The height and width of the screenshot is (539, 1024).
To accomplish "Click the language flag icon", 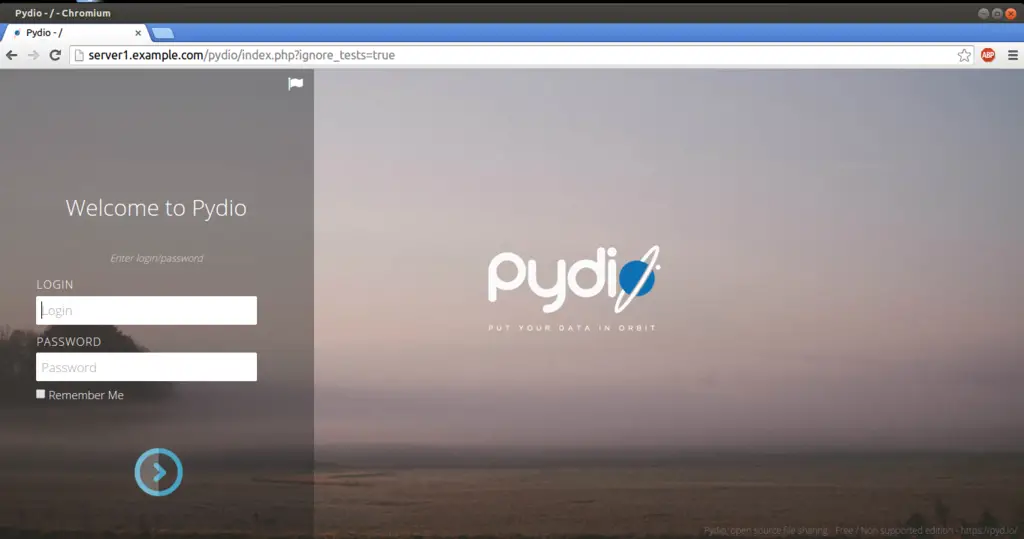I will pos(296,84).
